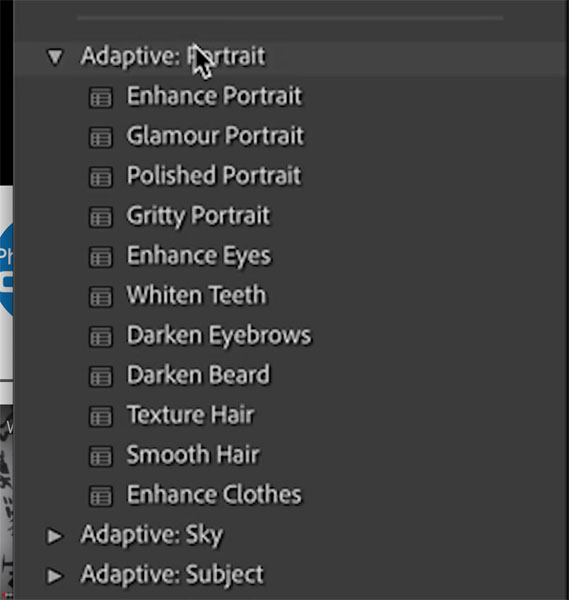Click the preset icon next to Whiten Teeth
Screen dimensions: 569x600
coord(101,297)
